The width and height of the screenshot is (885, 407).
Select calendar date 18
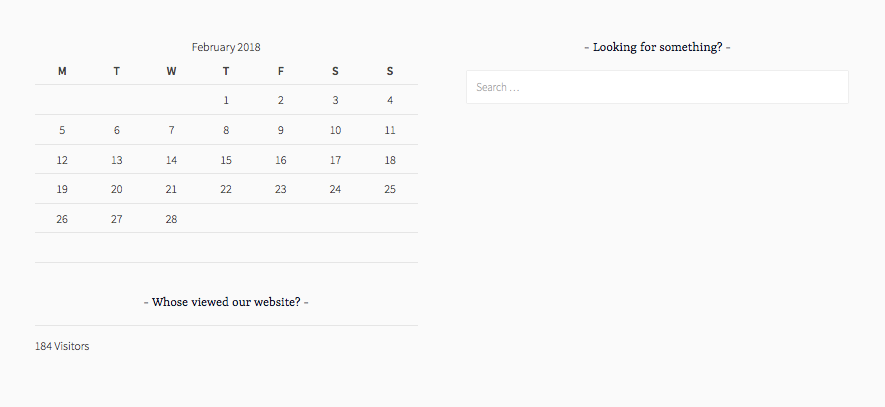click(x=390, y=160)
